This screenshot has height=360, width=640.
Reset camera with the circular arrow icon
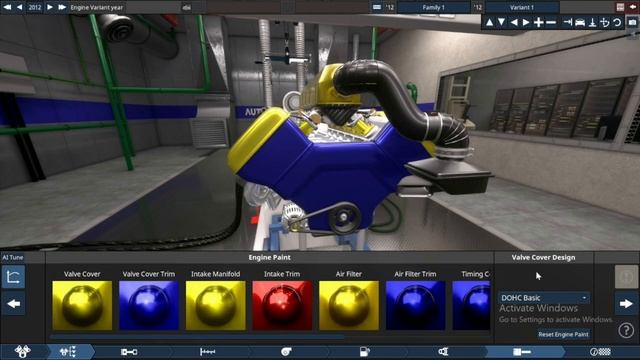pos(617,22)
